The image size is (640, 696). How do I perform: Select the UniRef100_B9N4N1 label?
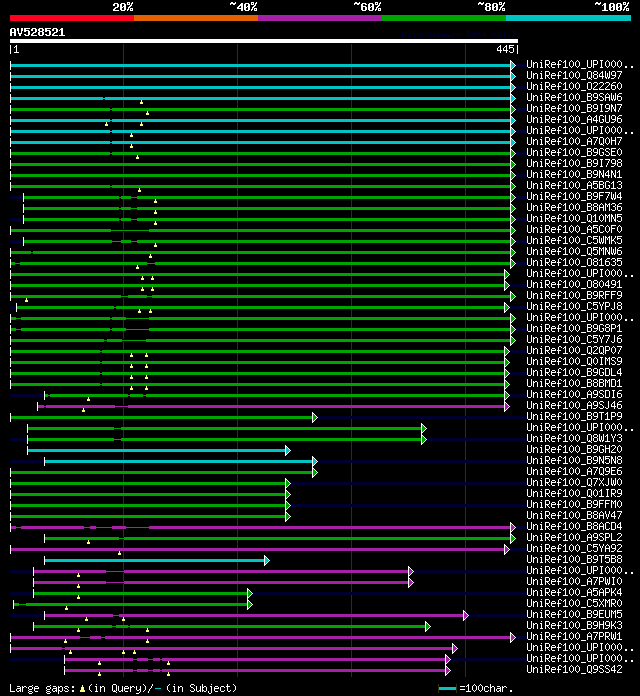click(574, 174)
